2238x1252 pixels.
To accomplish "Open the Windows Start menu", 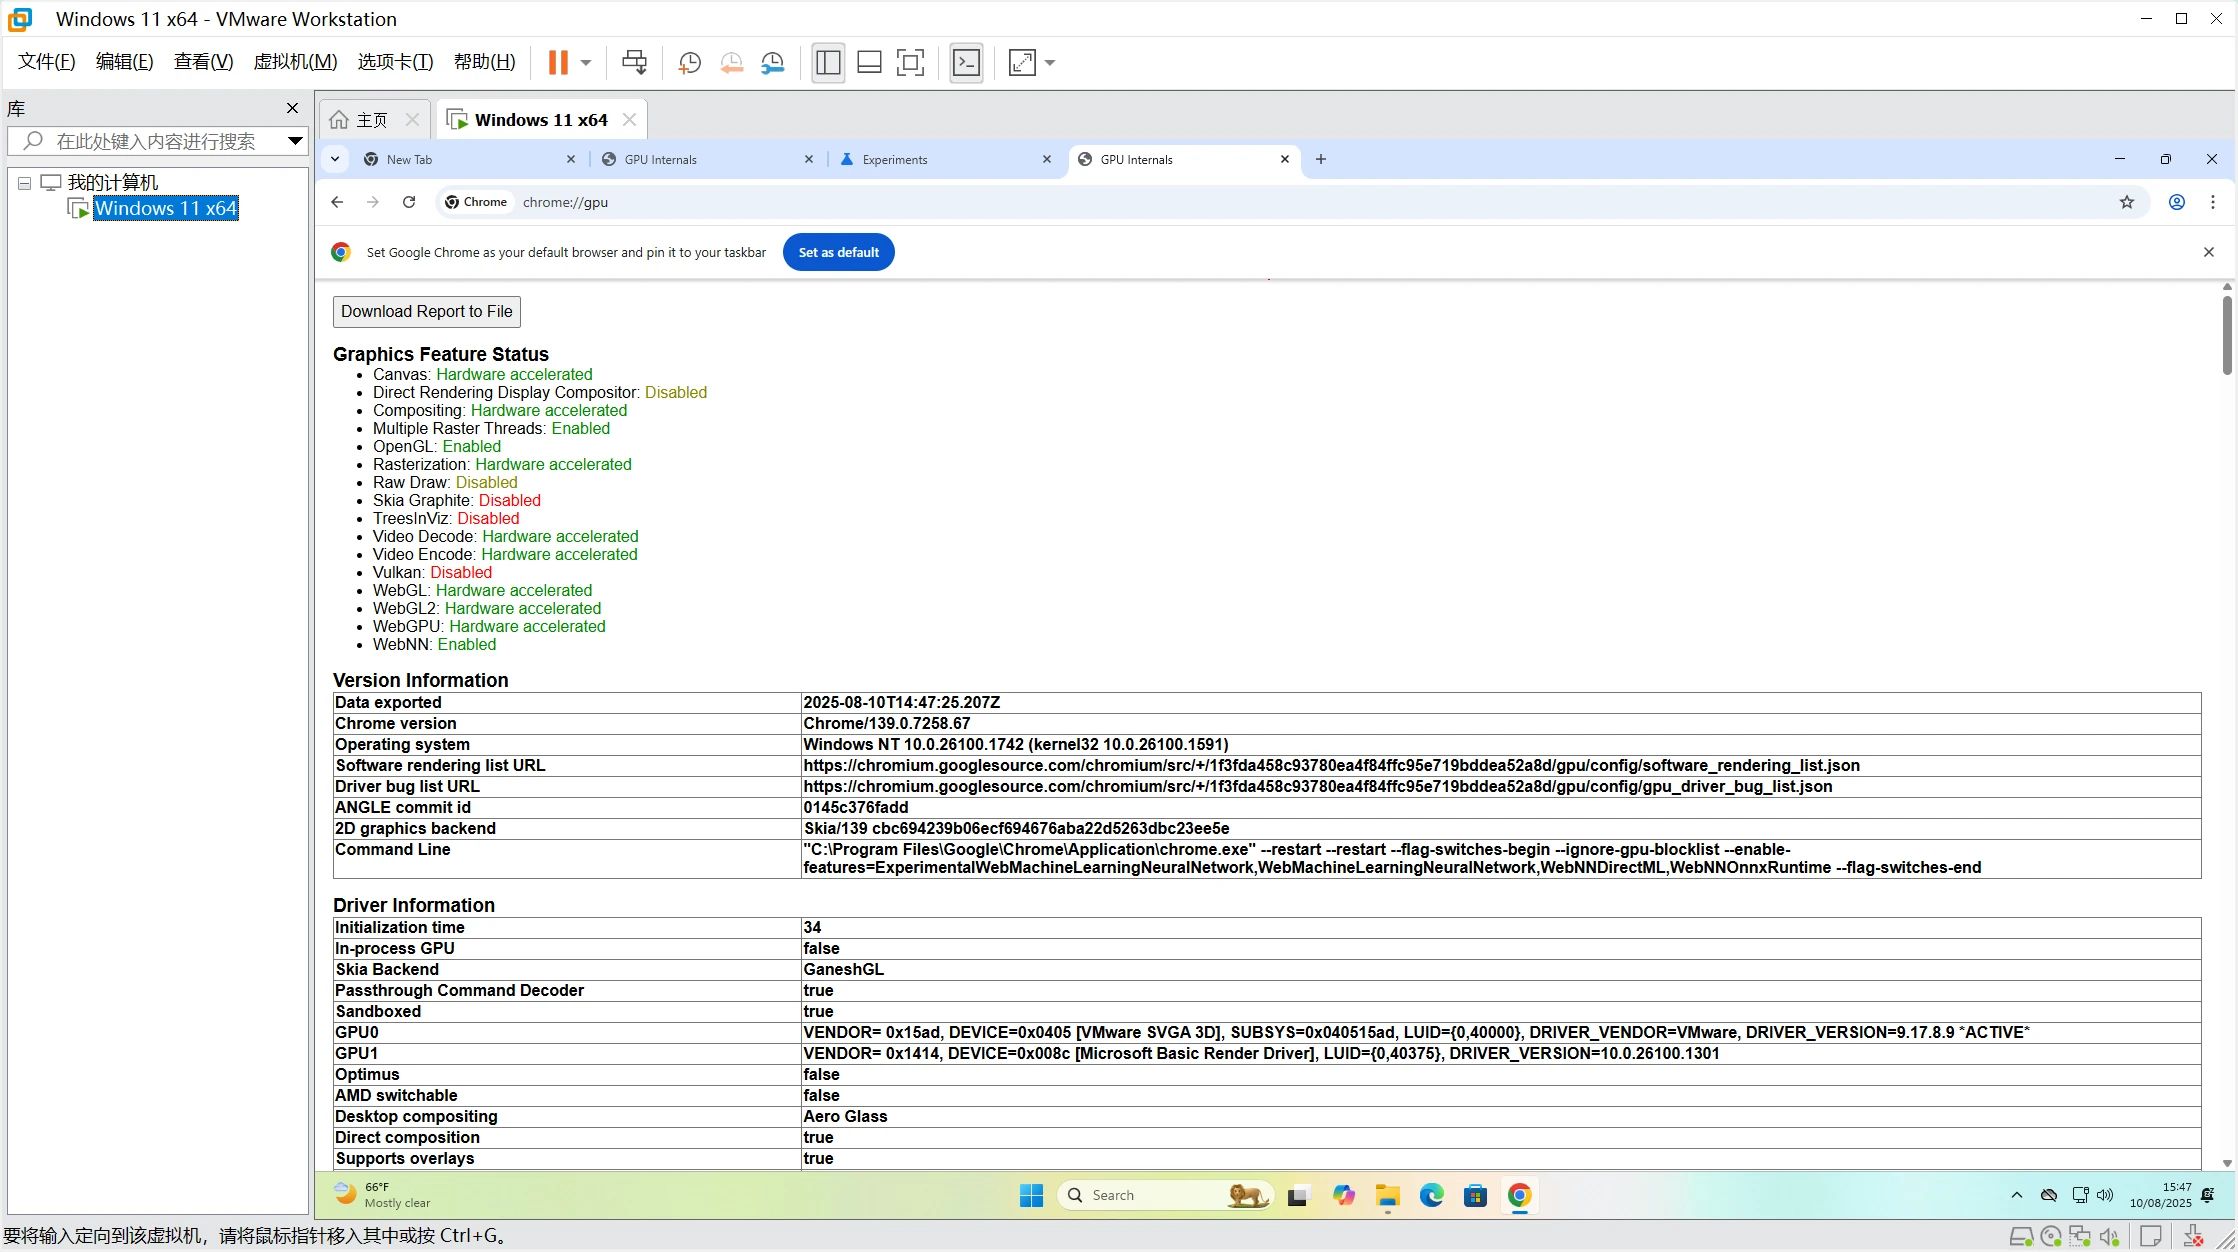I will (1031, 1195).
